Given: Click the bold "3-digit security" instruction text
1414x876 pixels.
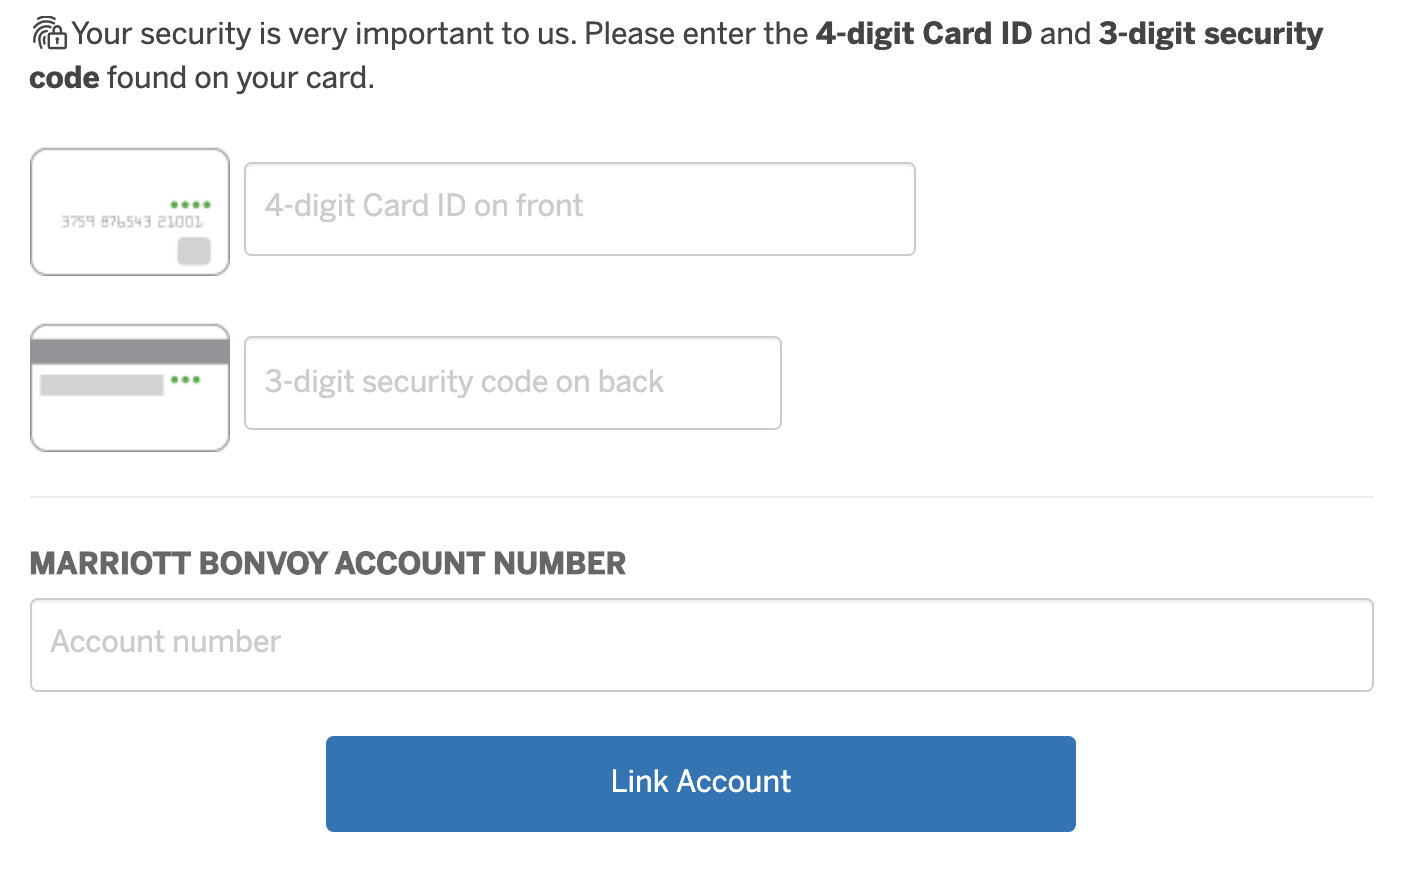Looking at the screenshot, I should (1211, 34).
